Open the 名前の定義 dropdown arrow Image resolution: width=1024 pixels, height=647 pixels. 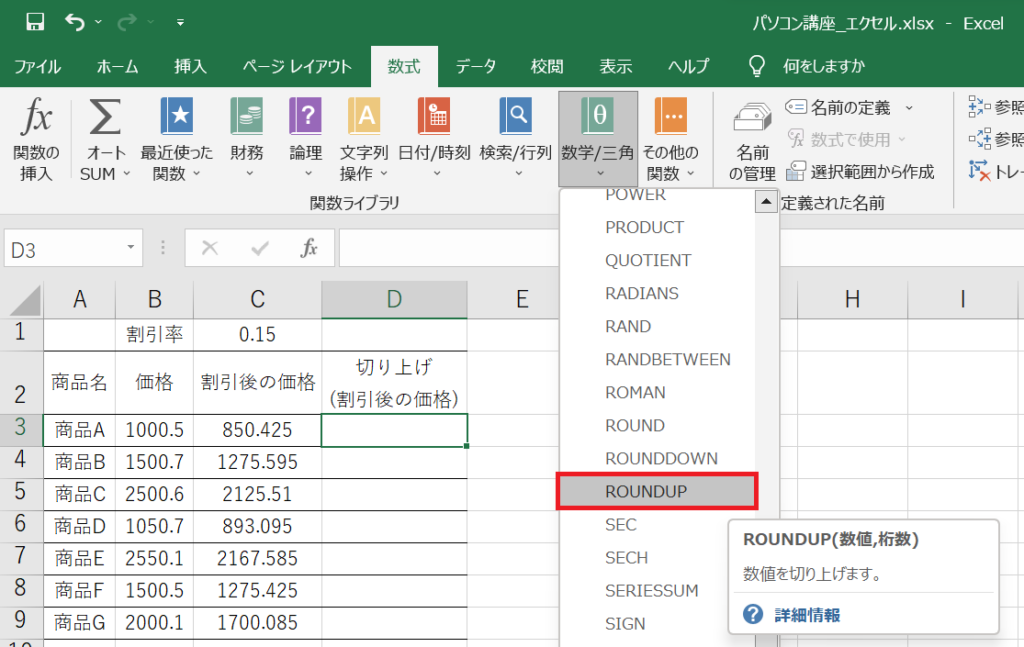pos(906,106)
